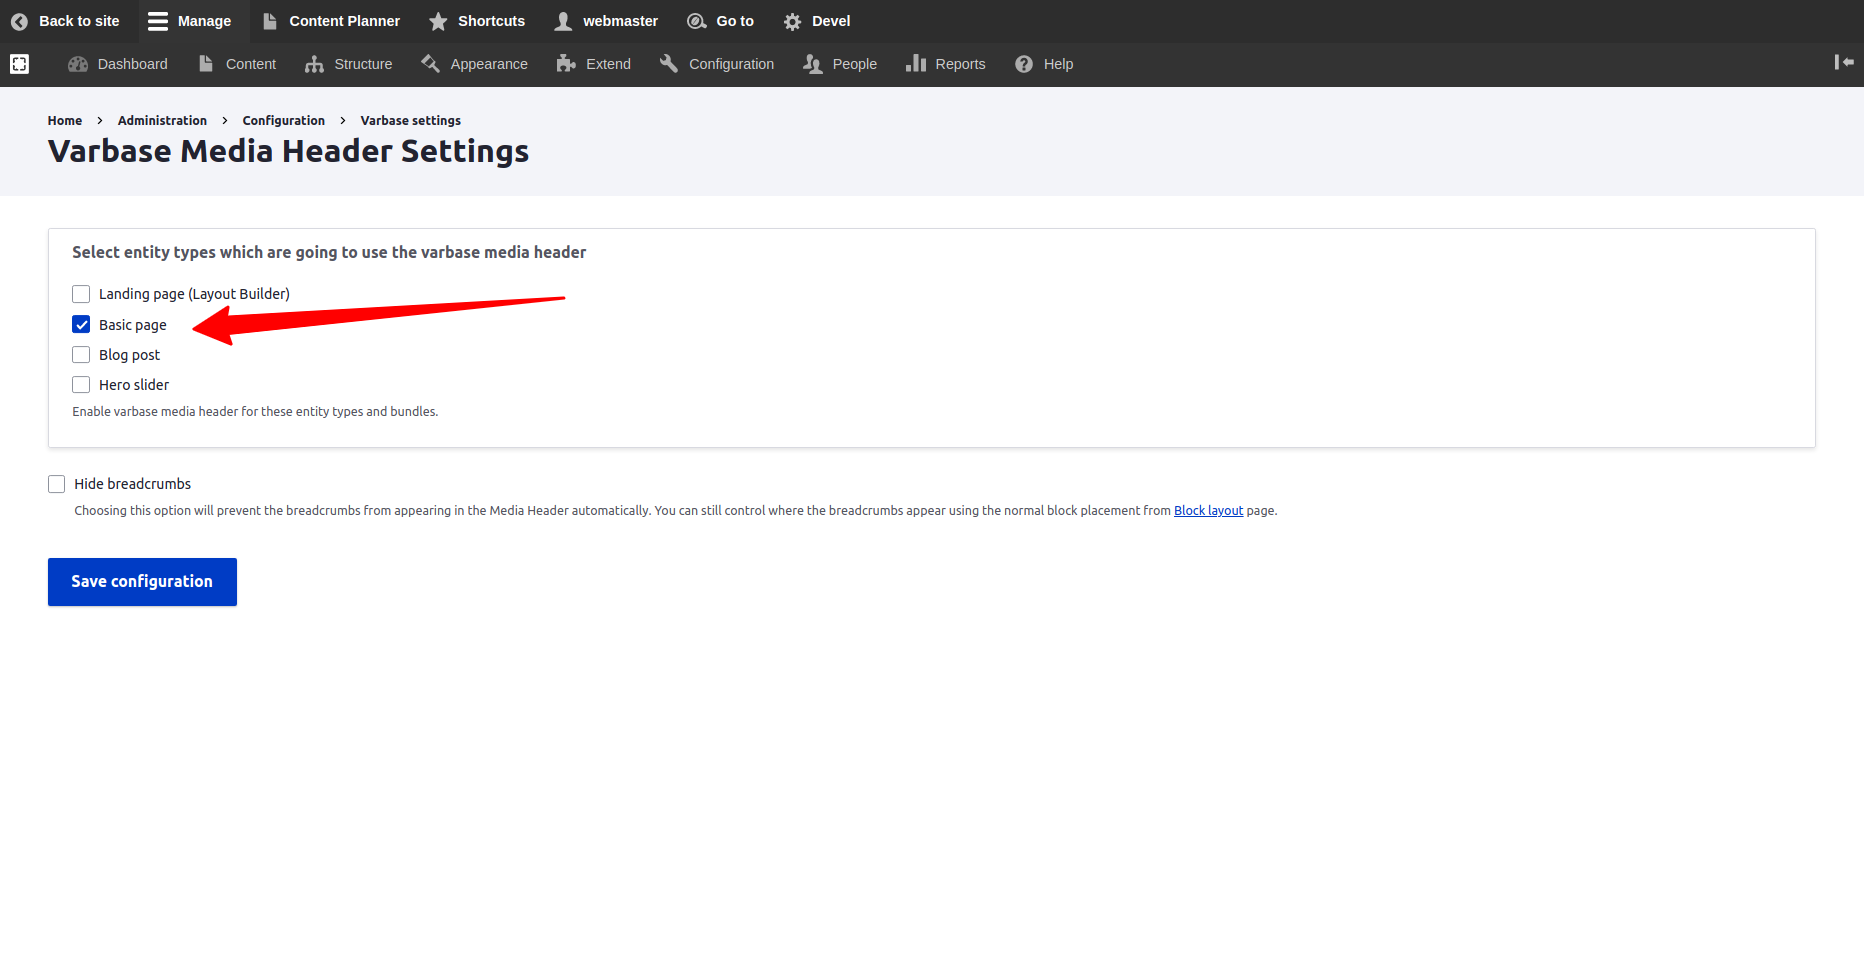Go to Configuration breadcrumb
The width and height of the screenshot is (1864, 974).
(284, 120)
